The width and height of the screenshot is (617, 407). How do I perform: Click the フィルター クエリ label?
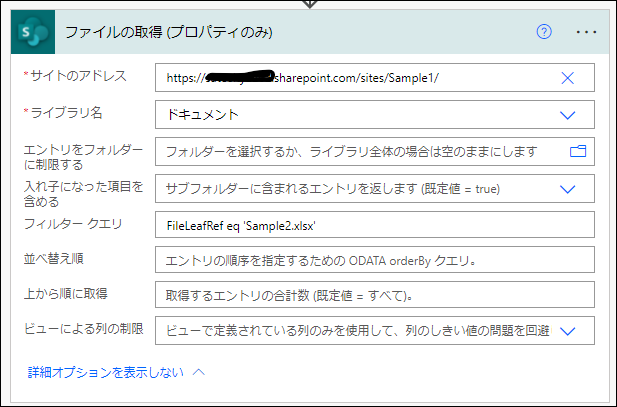point(73,224)
